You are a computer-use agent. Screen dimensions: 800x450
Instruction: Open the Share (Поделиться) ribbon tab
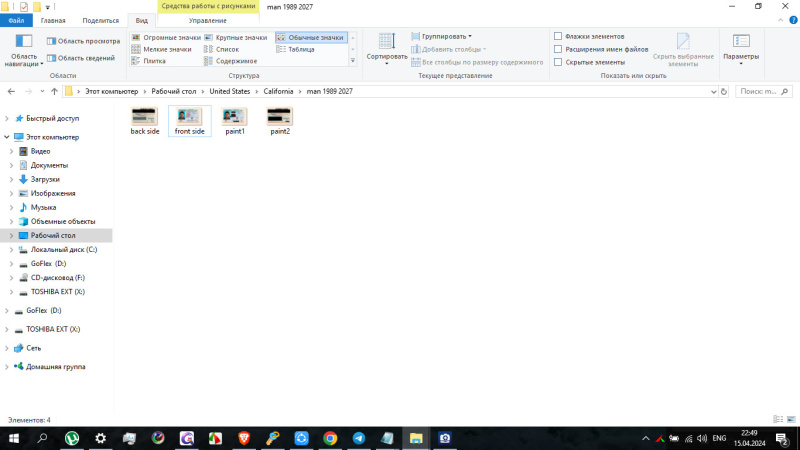pyautogui.click(x=99, y=20)
